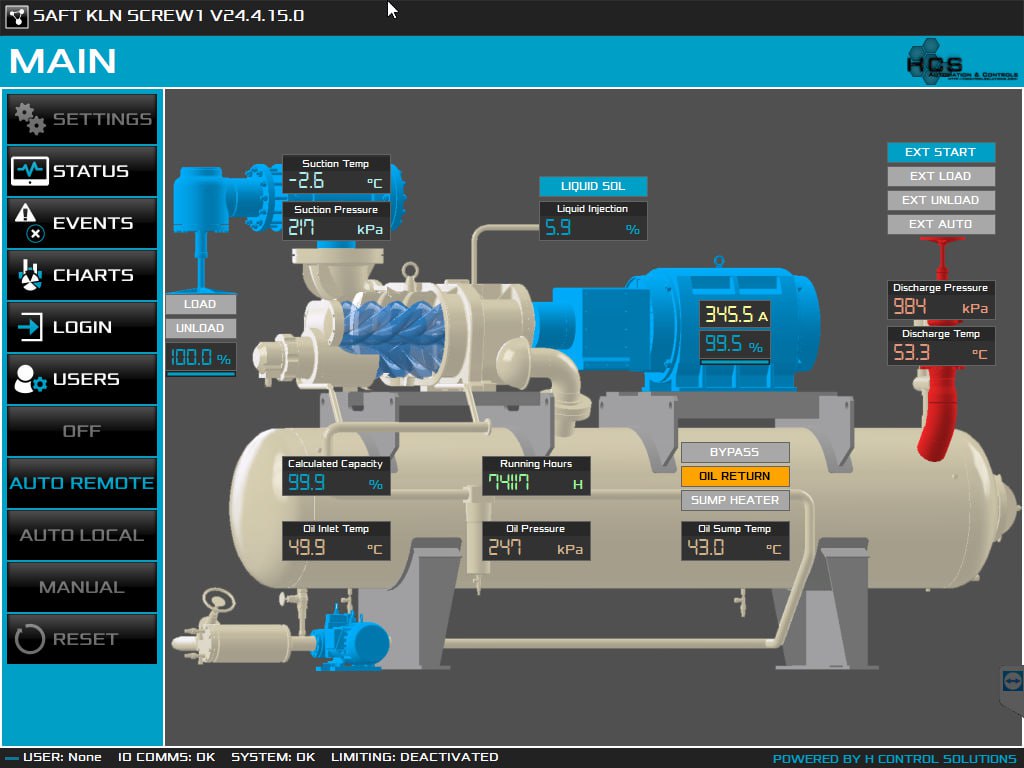Click the Oil Sump Temp readout

pos(735,541)
